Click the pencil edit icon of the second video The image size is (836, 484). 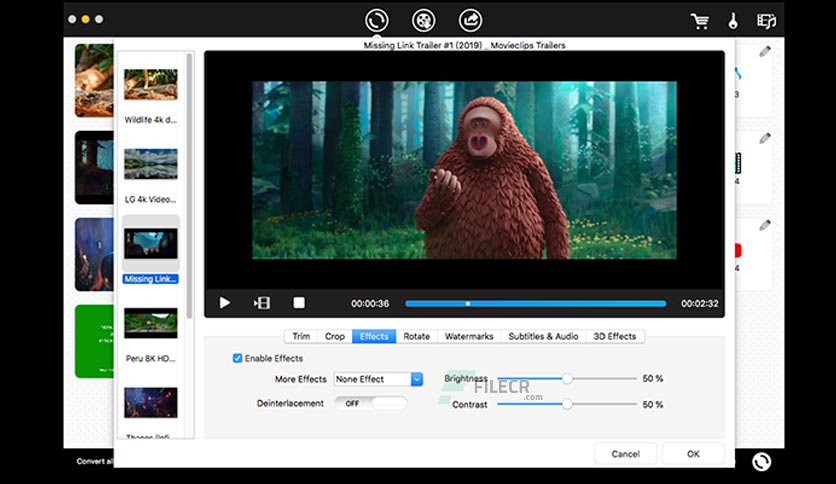point(765,139)
